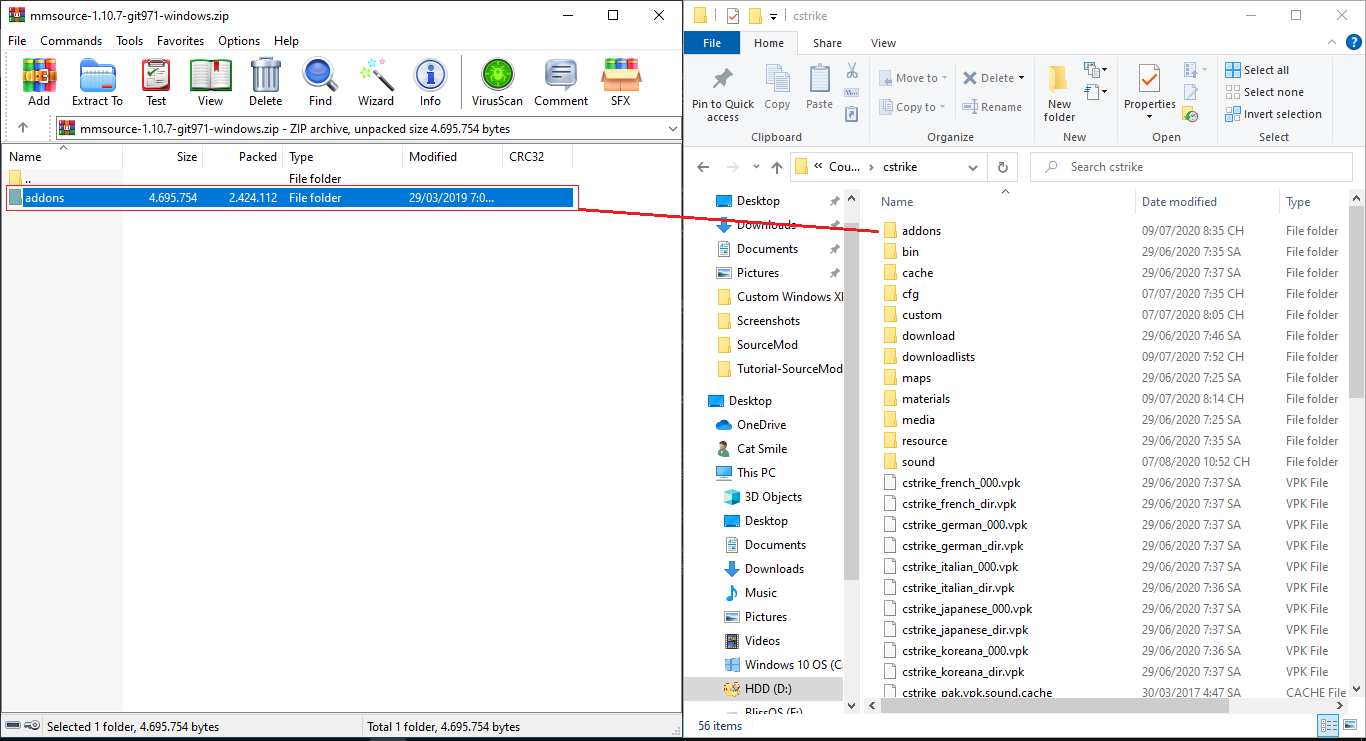Open the Delete dropdown arrow in ribbon
This screenshot has height=741, width=1366.
pyautogui.click(x=1021, y=78)
